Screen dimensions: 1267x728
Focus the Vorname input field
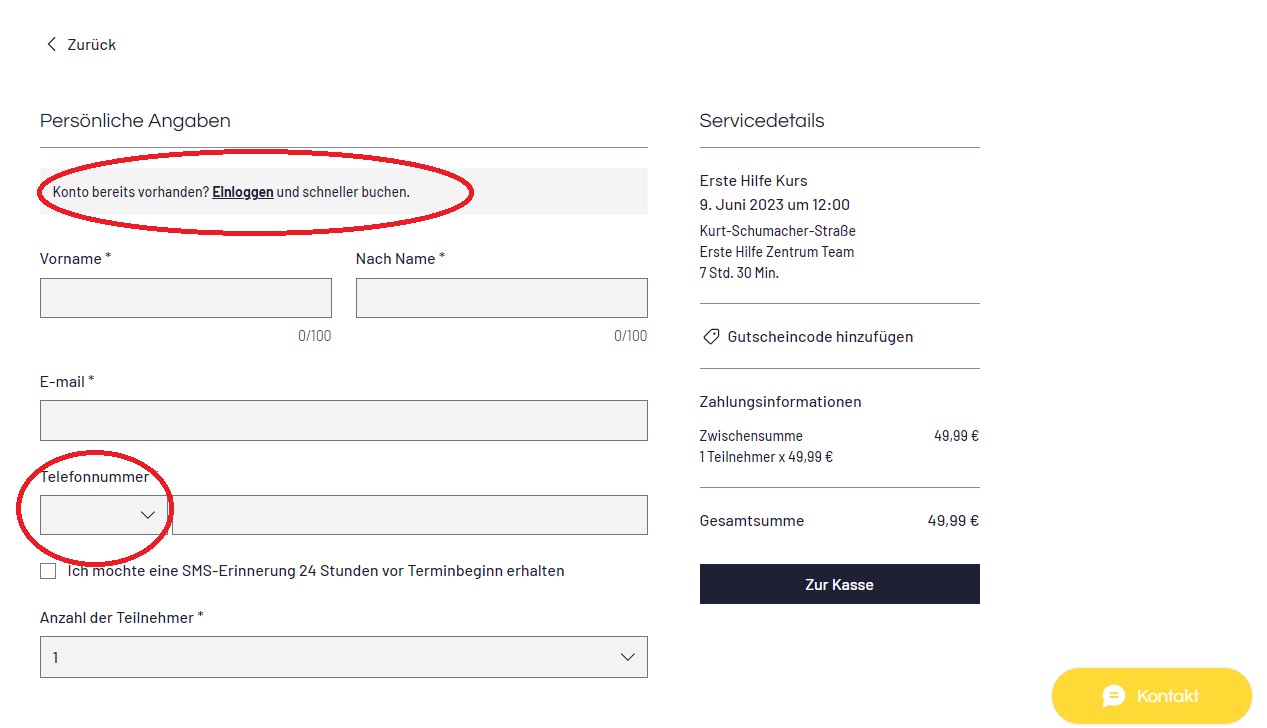tap(186, 298)
